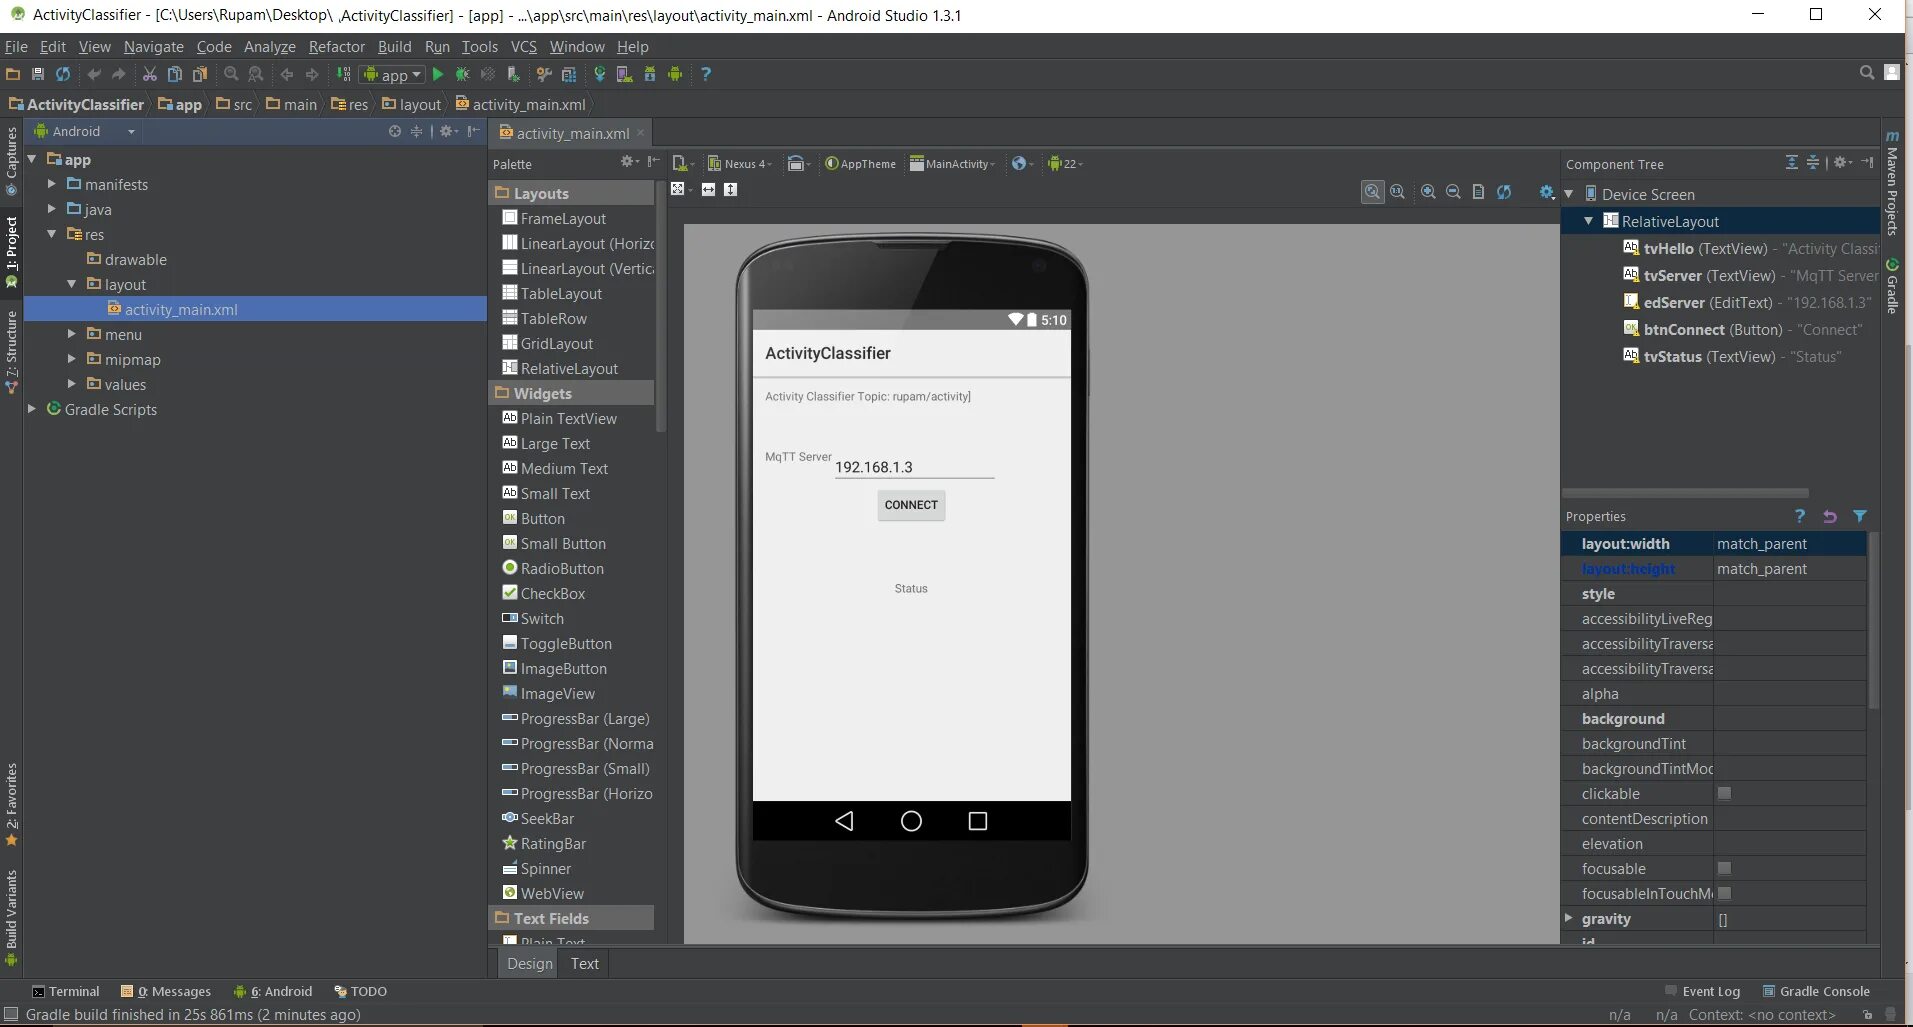This screenshot has height=1027, width=1913.
Task: Select edServer (EditText) in Component Tree
Action: tap(1746, 302)
